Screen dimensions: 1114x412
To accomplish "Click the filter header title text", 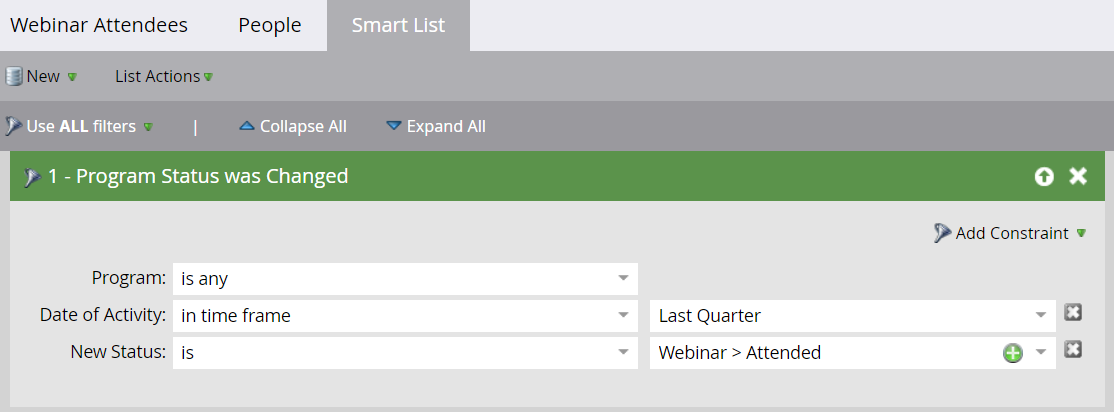I will (198, 176).
